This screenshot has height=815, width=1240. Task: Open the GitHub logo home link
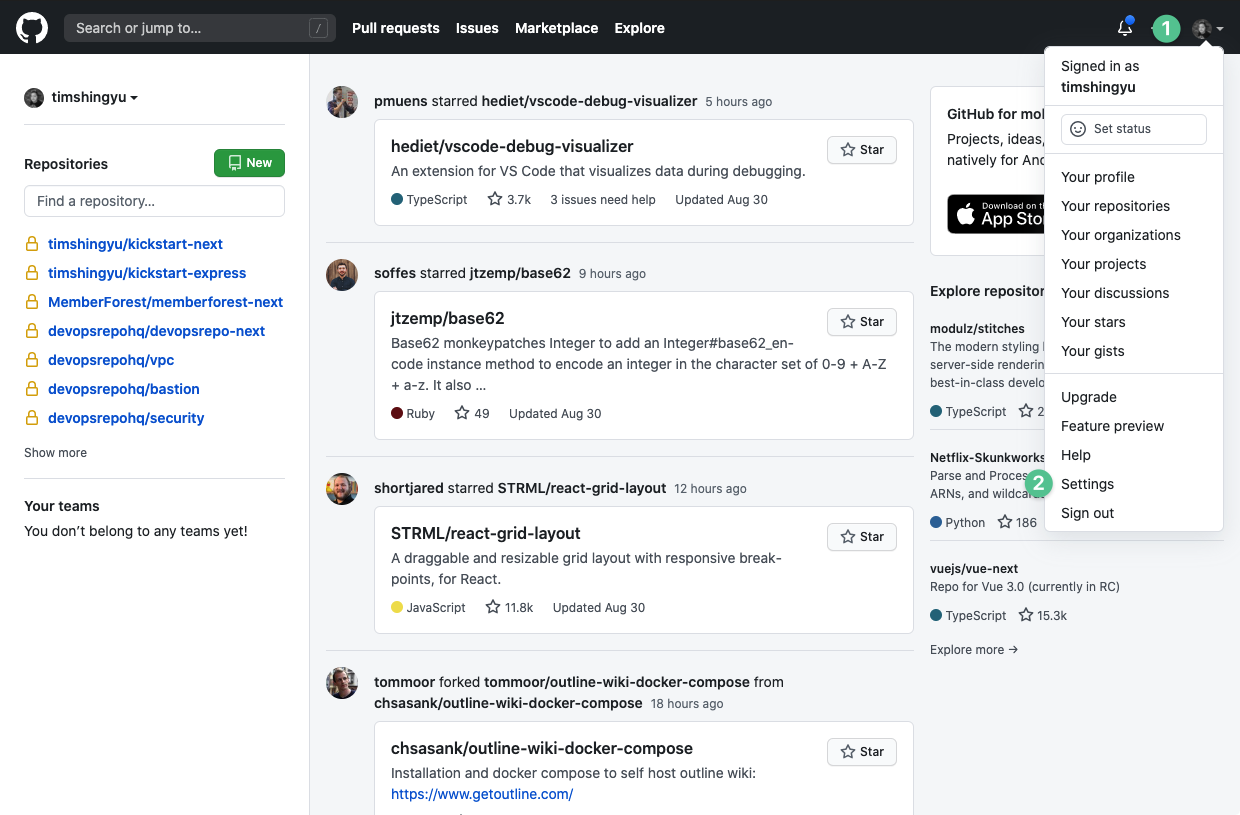click(x=32, y=28)
